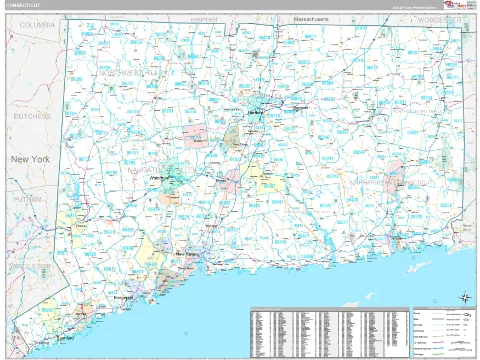Open the ZIP code index table

click(x=330, y=332)
